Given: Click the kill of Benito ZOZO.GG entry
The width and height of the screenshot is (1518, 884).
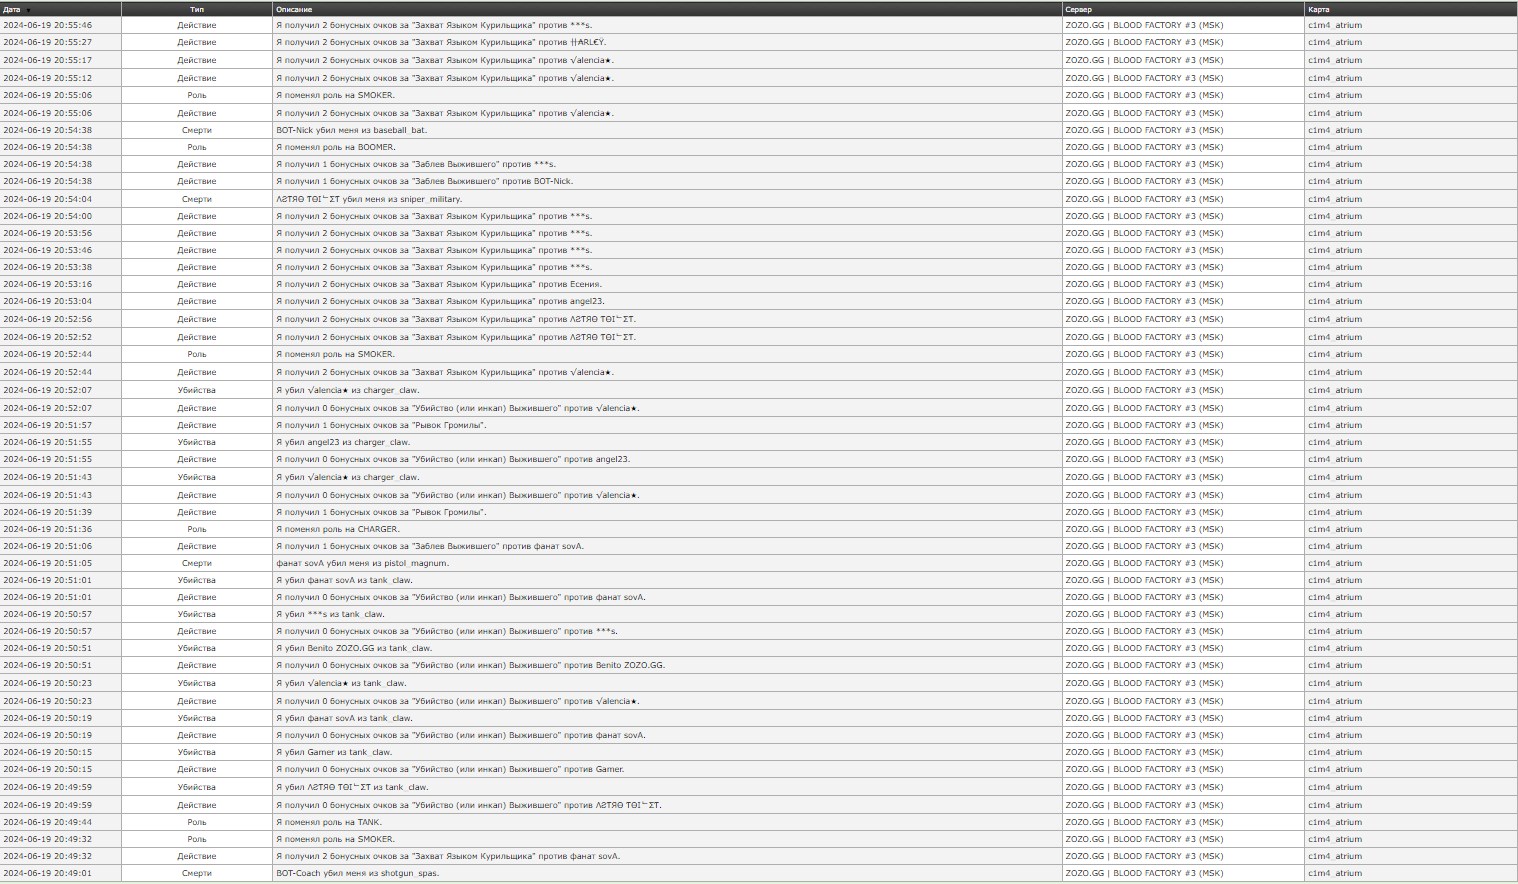Looking at the screenshot, I should click(354, 648).
